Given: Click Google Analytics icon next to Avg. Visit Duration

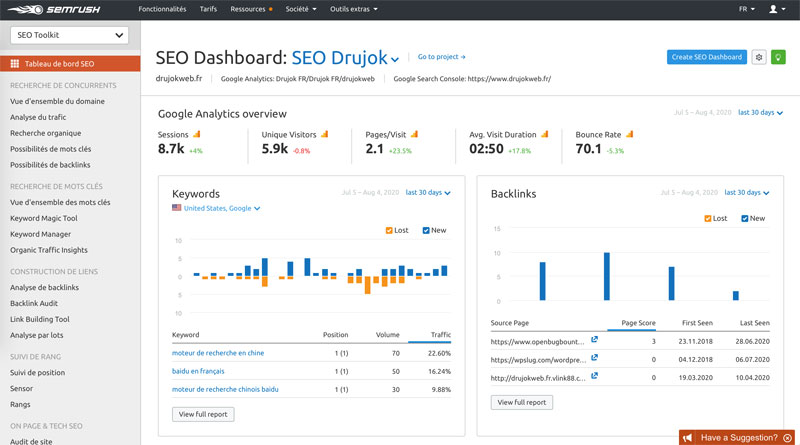Looking at the screenshot, I should click(544, 134).
